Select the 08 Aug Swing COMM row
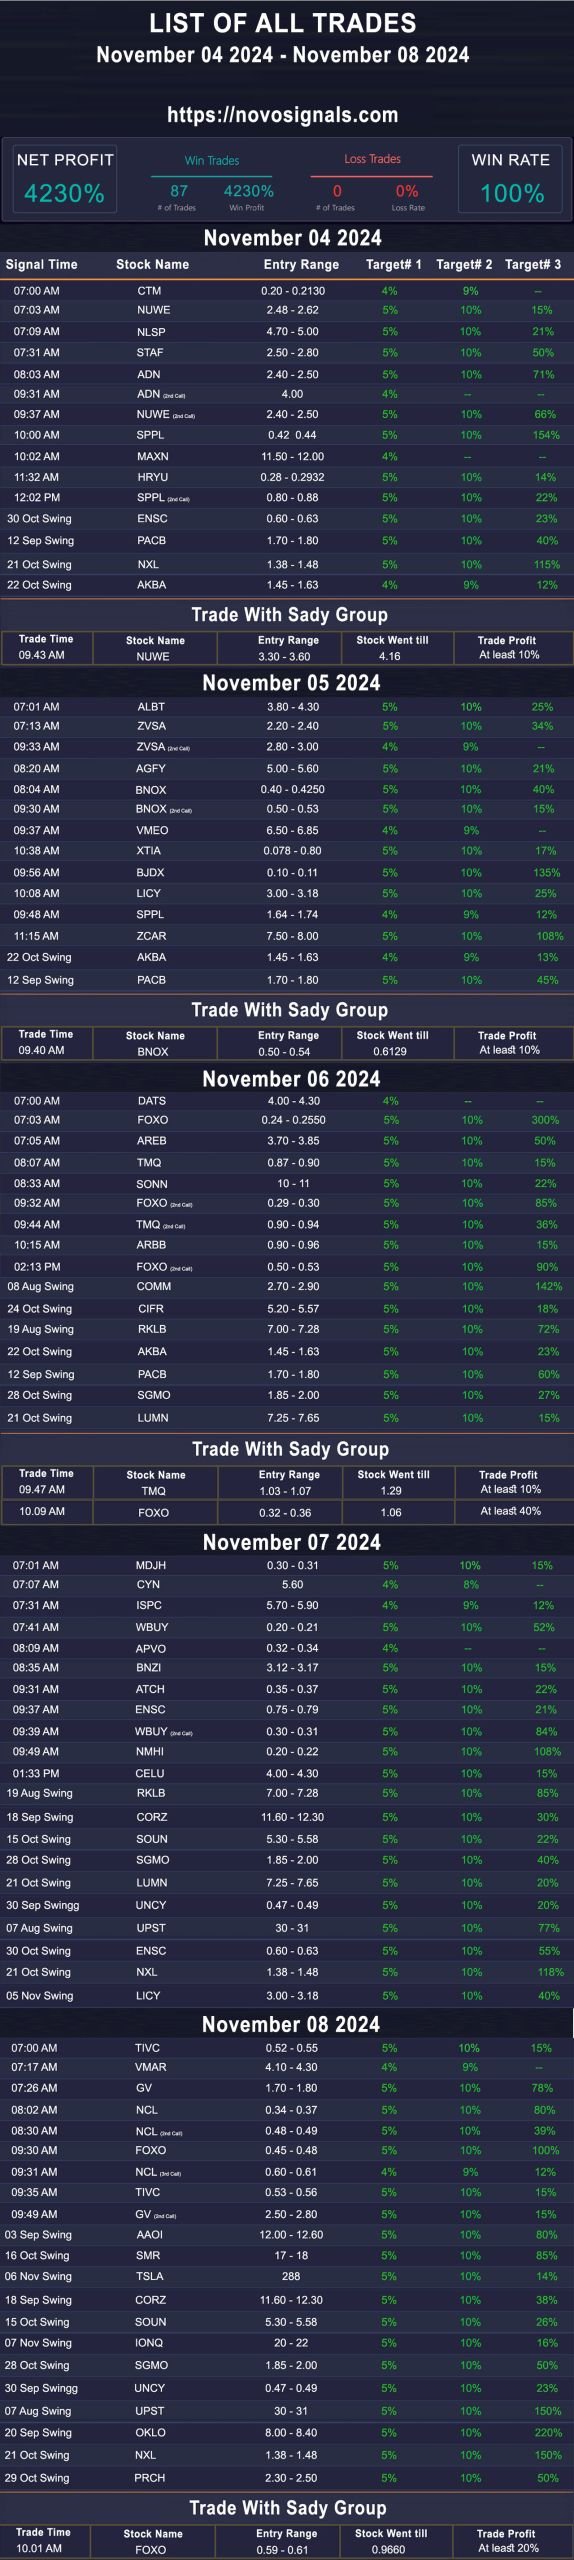The height and width of the screenshot is (2560, 574). [x=287, y=1286]
